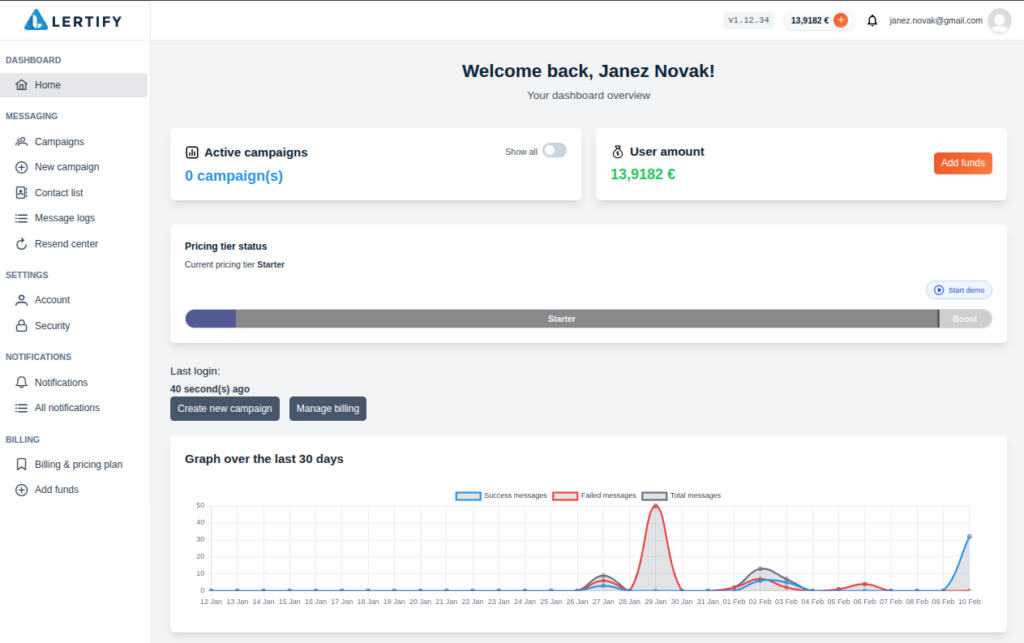Click the Message logs list icon

(22, 218)
